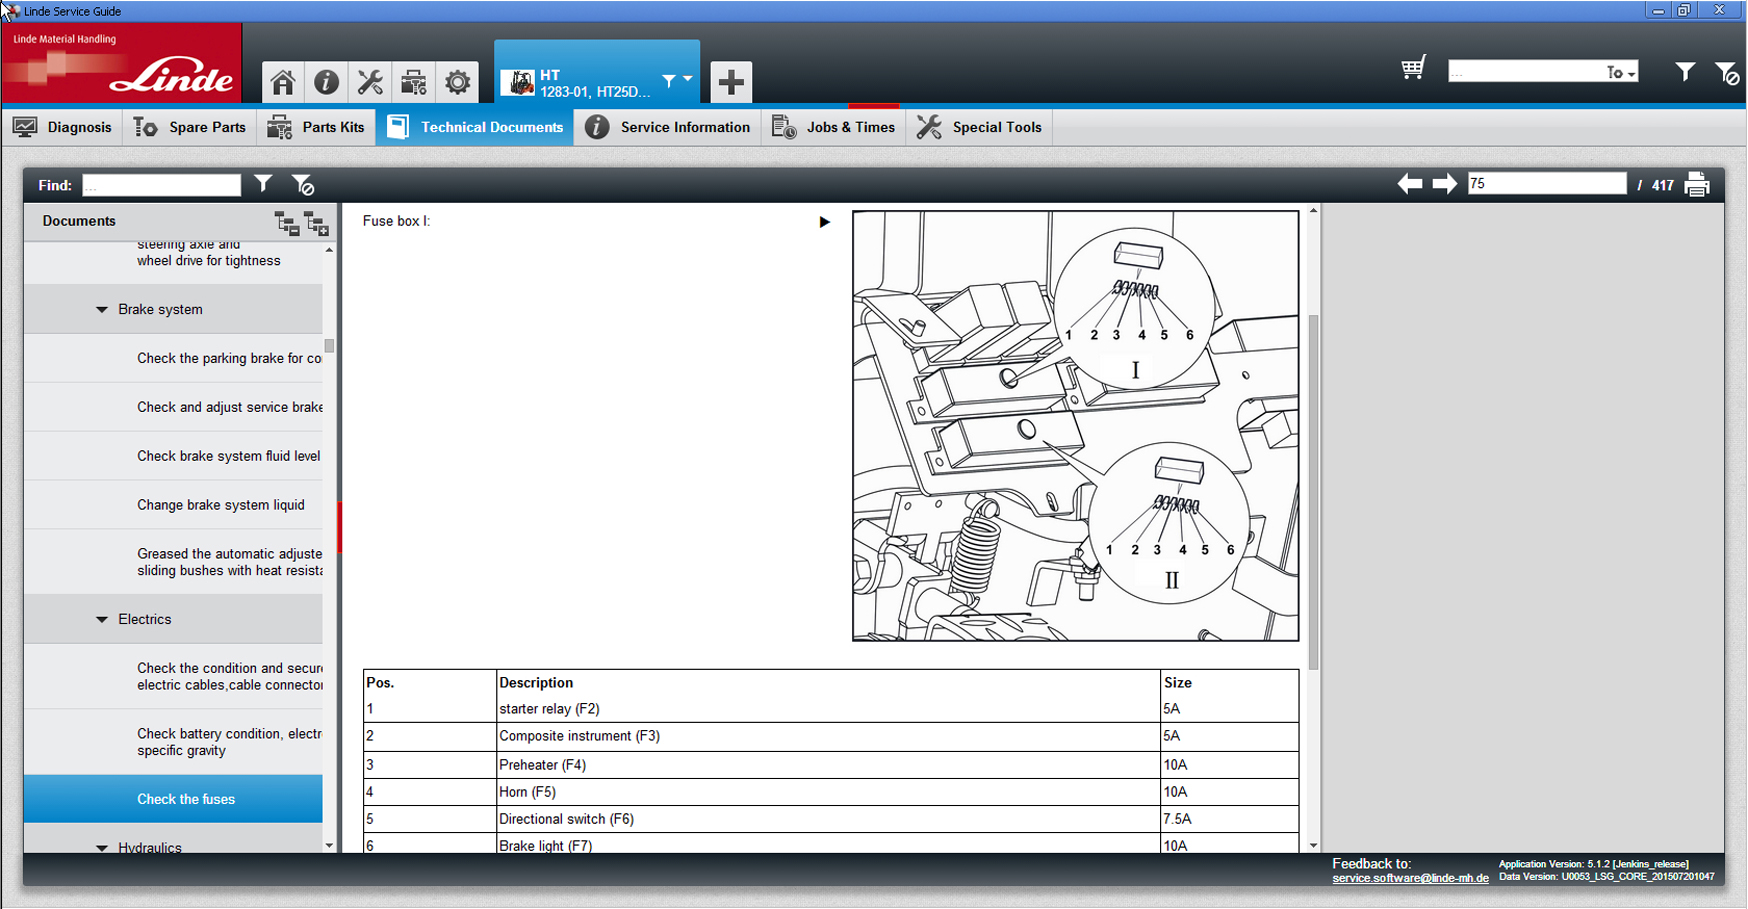Go to previous page with left arrow
Image resolution: width=1748 pixels, height=909 pixels.
pyautogui.click(x=1410, y=184)
